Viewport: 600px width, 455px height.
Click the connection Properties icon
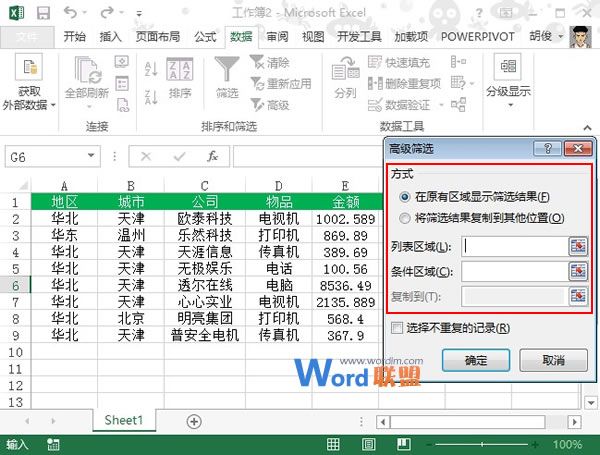click(x=122, y=83)
